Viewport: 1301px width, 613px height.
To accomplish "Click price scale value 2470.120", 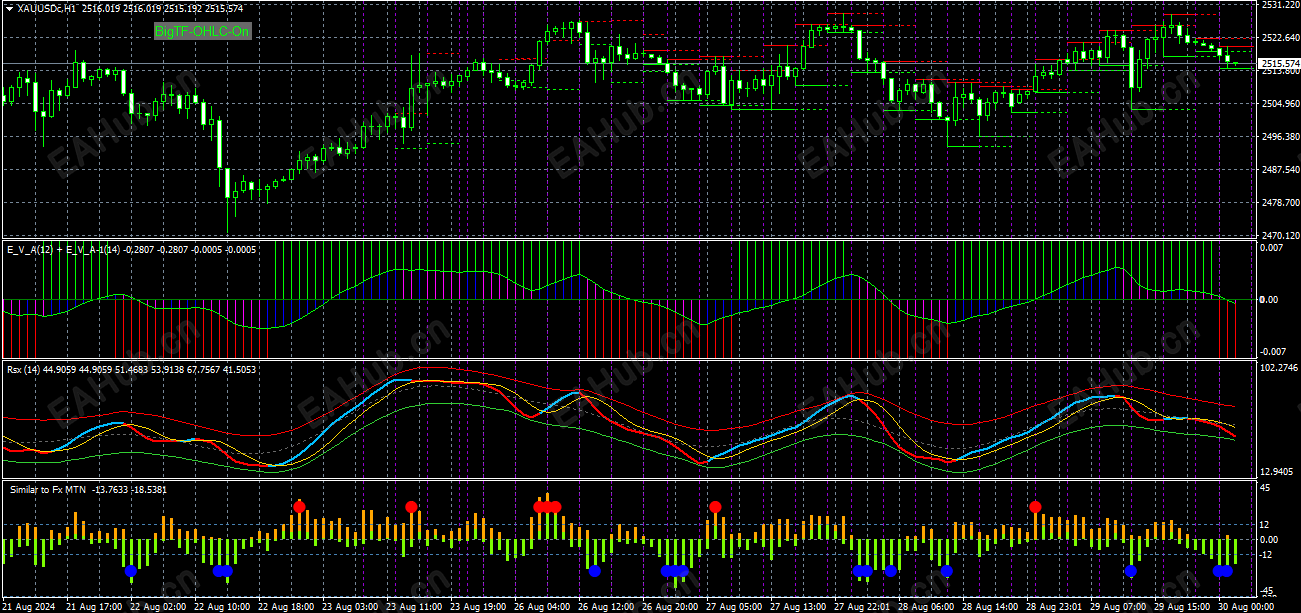I will pos(1279,236).
